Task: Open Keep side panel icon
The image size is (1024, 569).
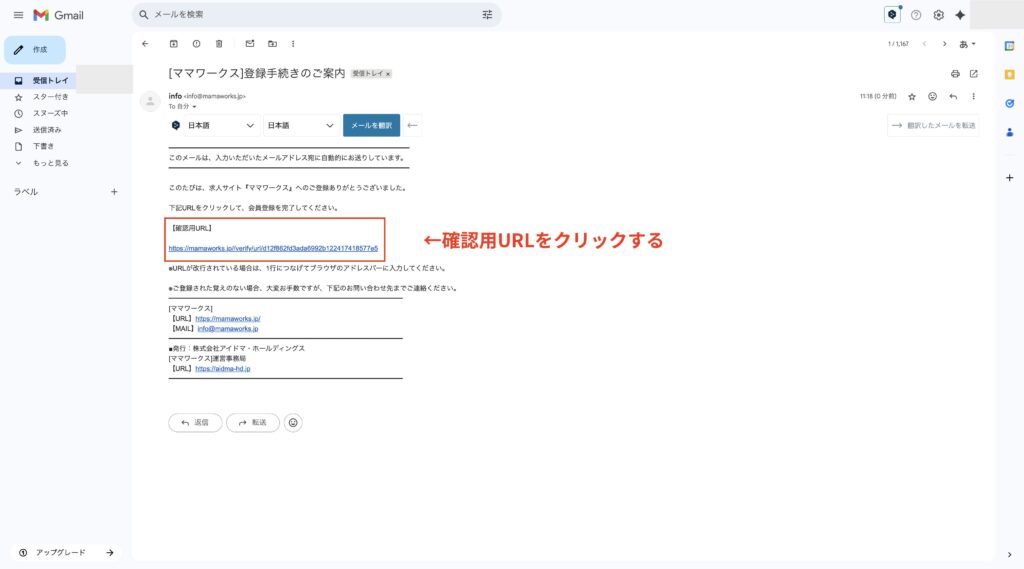Action: click(x=1010, y=74)
